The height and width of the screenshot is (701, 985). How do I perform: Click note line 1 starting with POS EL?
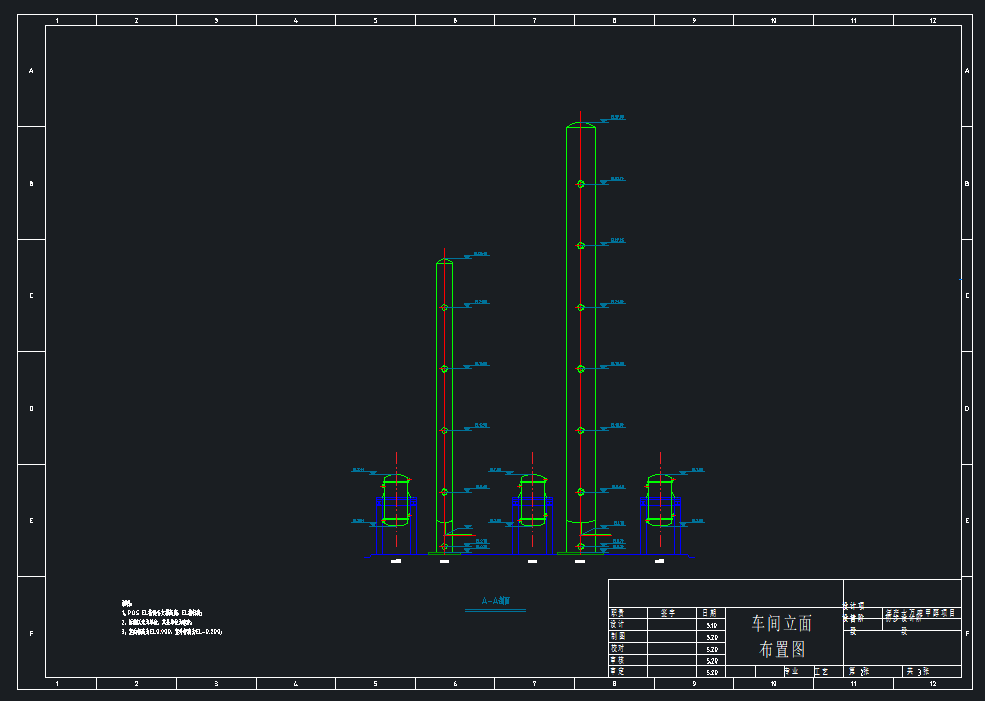(x=161, y=612)
